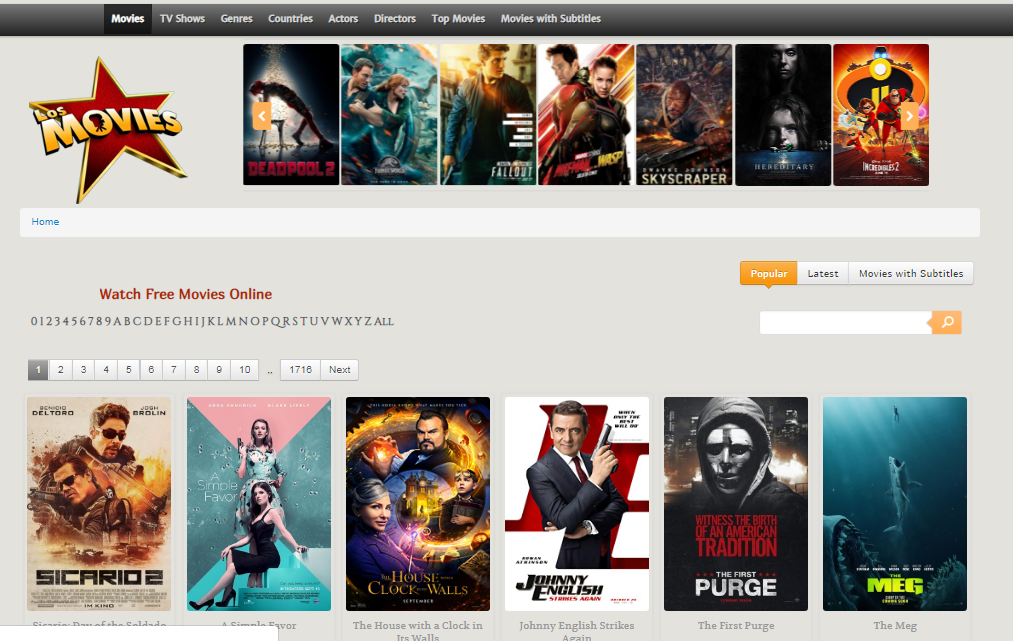Open the Actors menu item
This screenshot has width=1013, height=641.
click(343, 19)
